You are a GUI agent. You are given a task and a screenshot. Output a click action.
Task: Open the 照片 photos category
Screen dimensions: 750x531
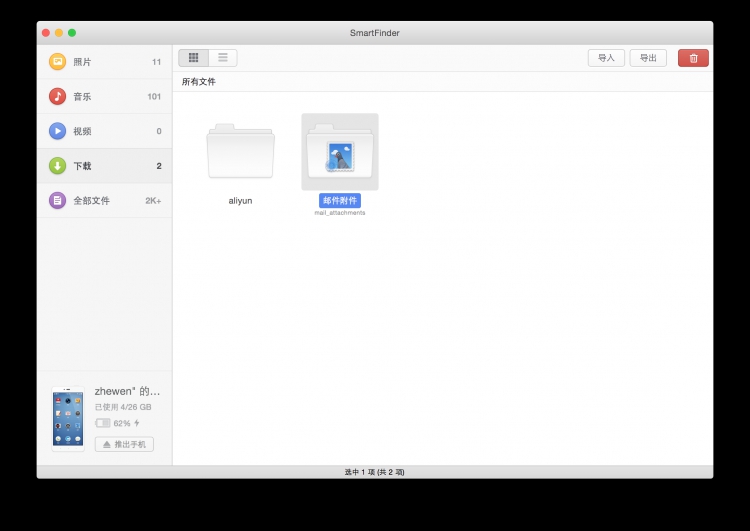tap(82, 62)
